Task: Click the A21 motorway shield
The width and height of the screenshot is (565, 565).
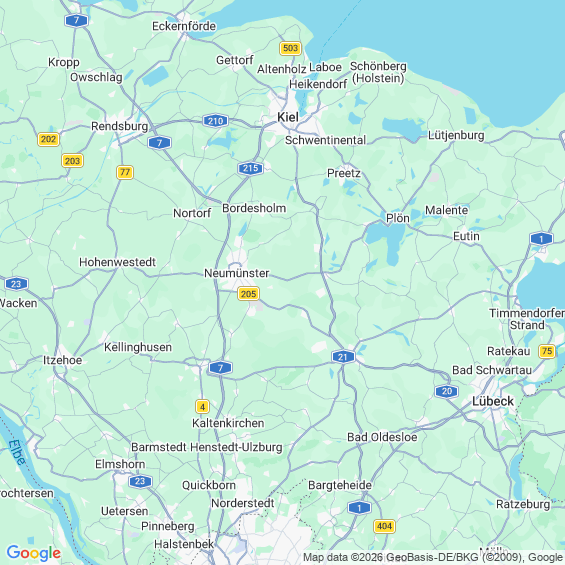Action: pyautogui.click(x=343, y=357)
